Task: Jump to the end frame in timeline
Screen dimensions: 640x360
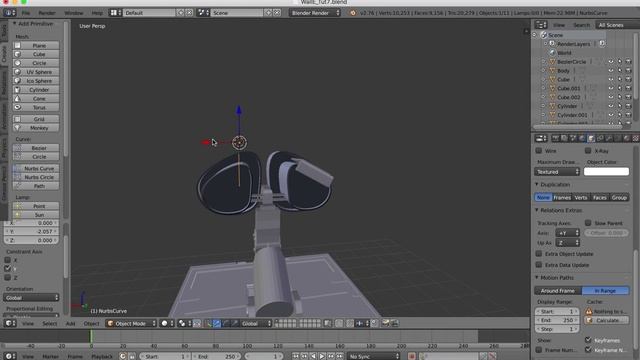Action: pyautogui.click(x=340, y=356)
